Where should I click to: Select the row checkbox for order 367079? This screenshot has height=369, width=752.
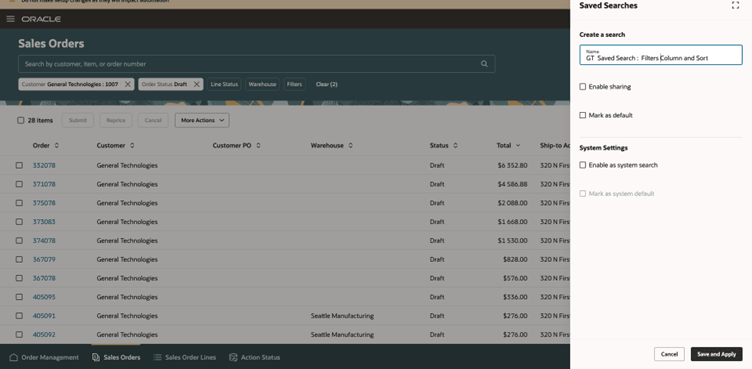(19, 259)
